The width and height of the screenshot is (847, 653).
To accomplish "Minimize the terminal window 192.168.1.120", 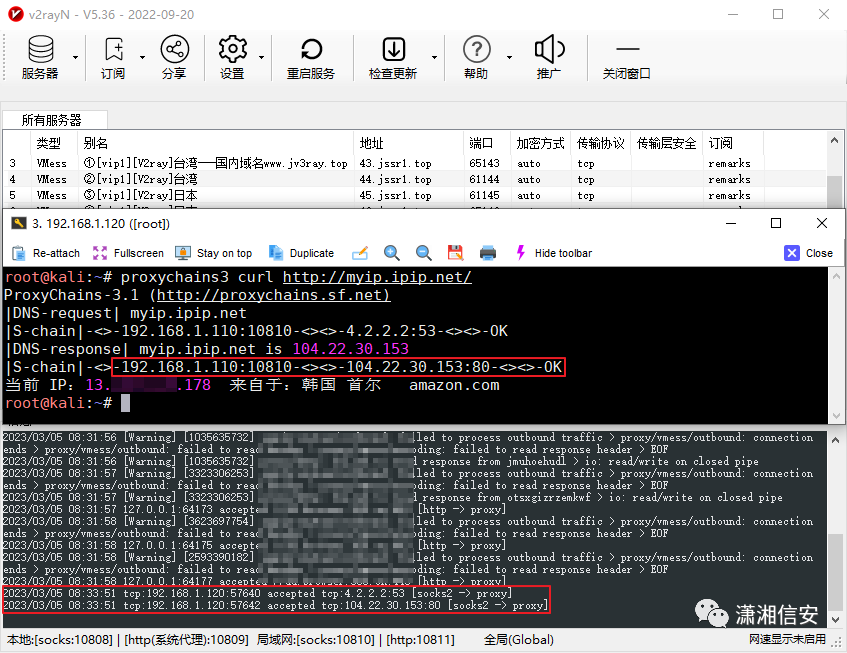I will click(731, 223).
